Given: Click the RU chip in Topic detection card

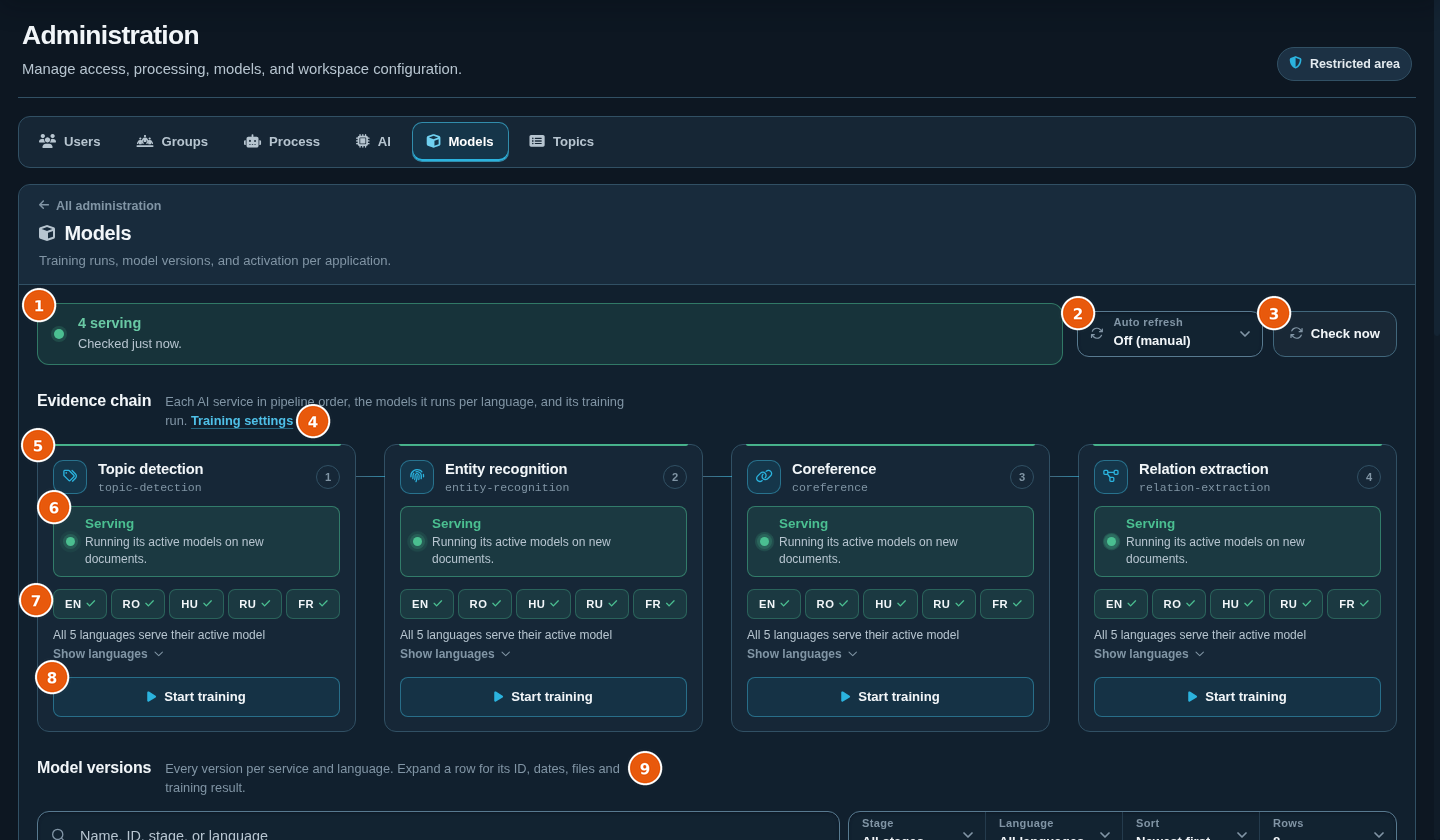Looking at the screenshot, I should 255,604.
